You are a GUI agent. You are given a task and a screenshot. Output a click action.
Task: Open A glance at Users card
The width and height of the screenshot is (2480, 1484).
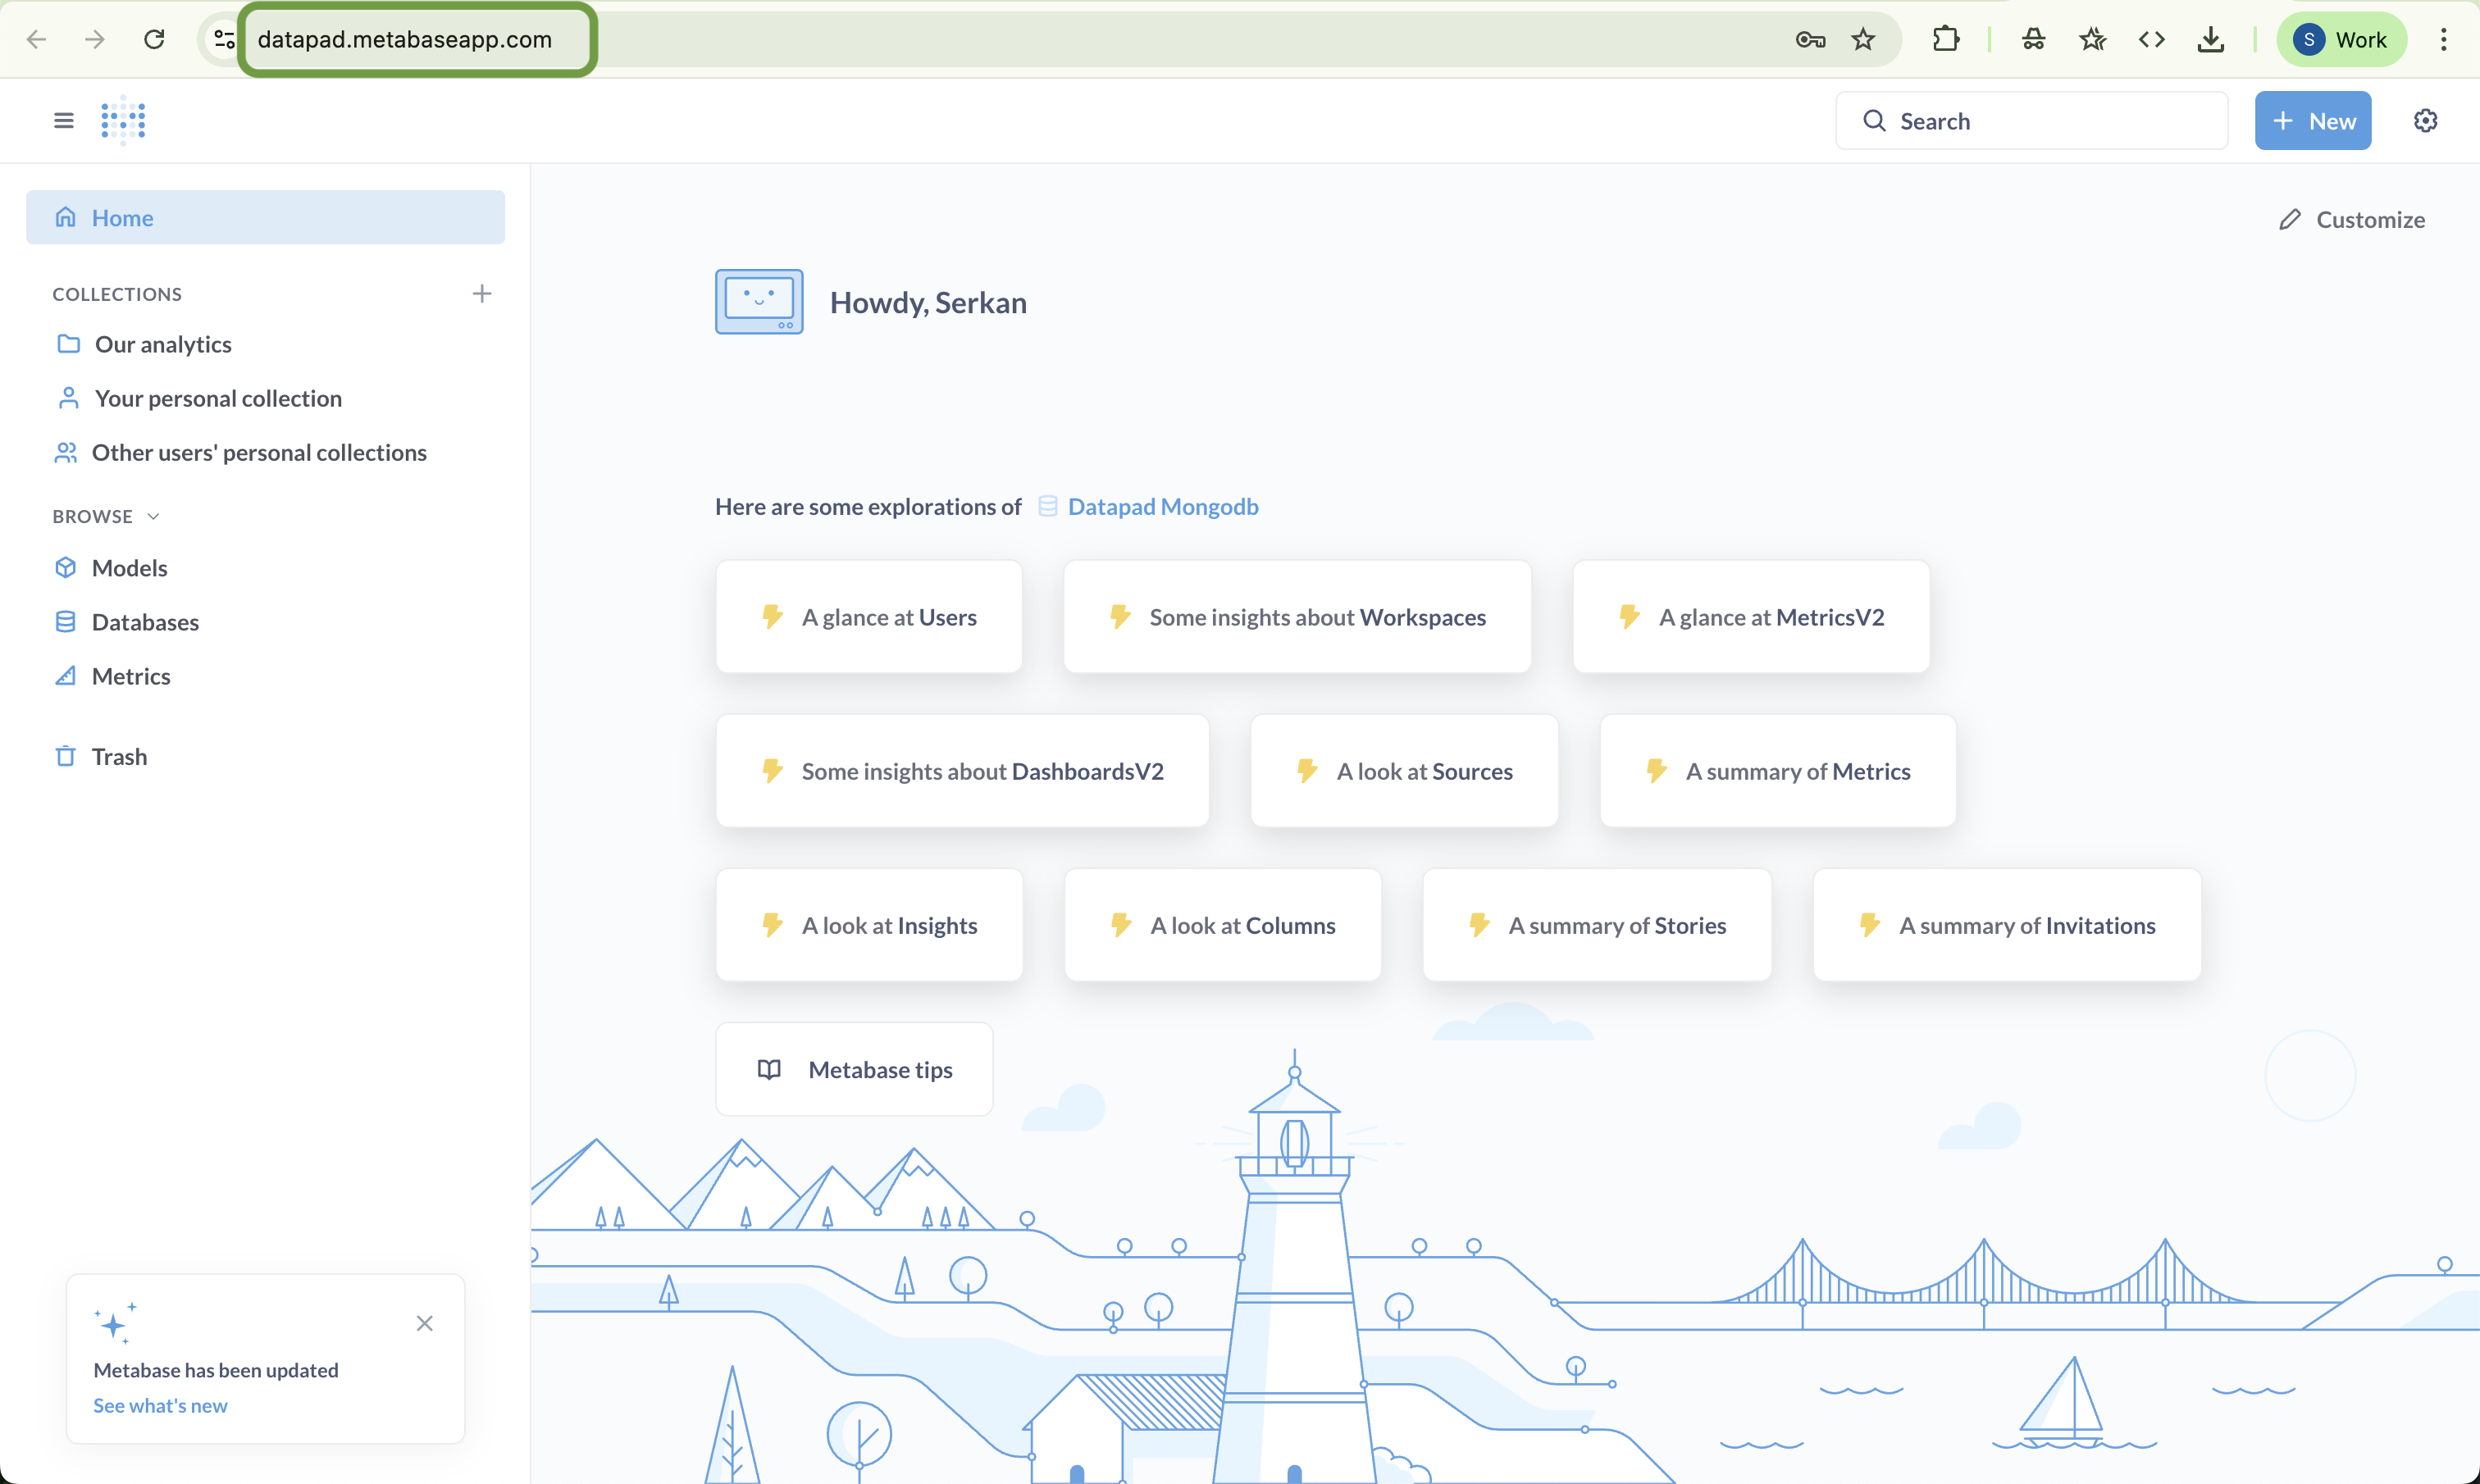[868, 617]
